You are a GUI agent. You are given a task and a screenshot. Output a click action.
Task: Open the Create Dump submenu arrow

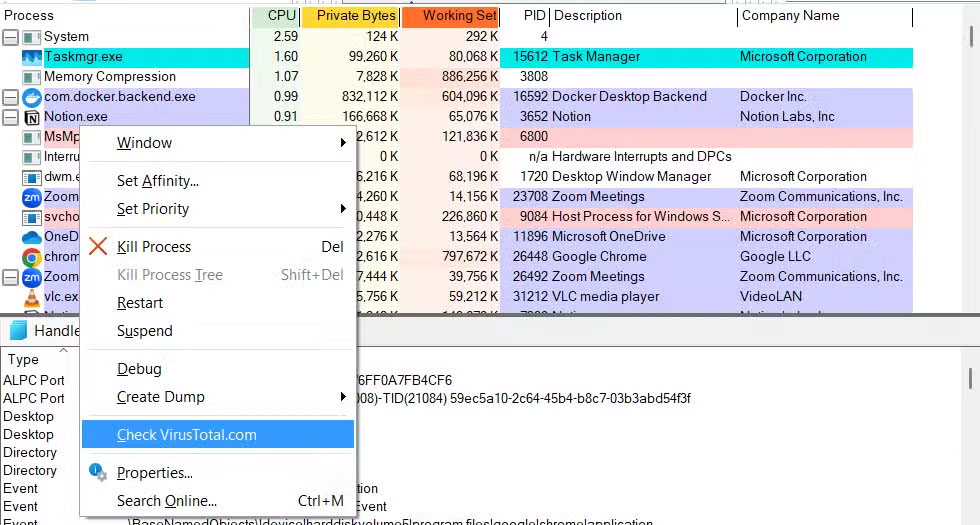[x=343, y=397]
